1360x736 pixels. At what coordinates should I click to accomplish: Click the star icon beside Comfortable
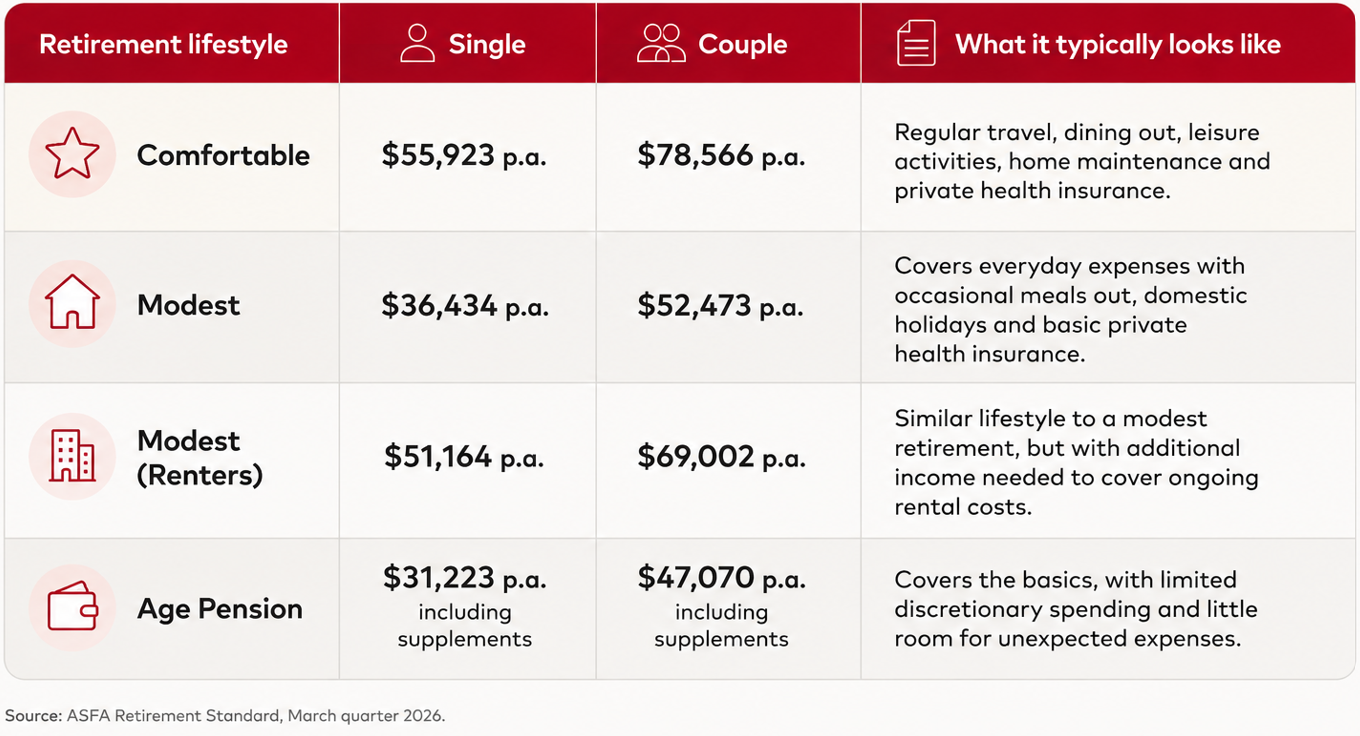click(72, 155)
